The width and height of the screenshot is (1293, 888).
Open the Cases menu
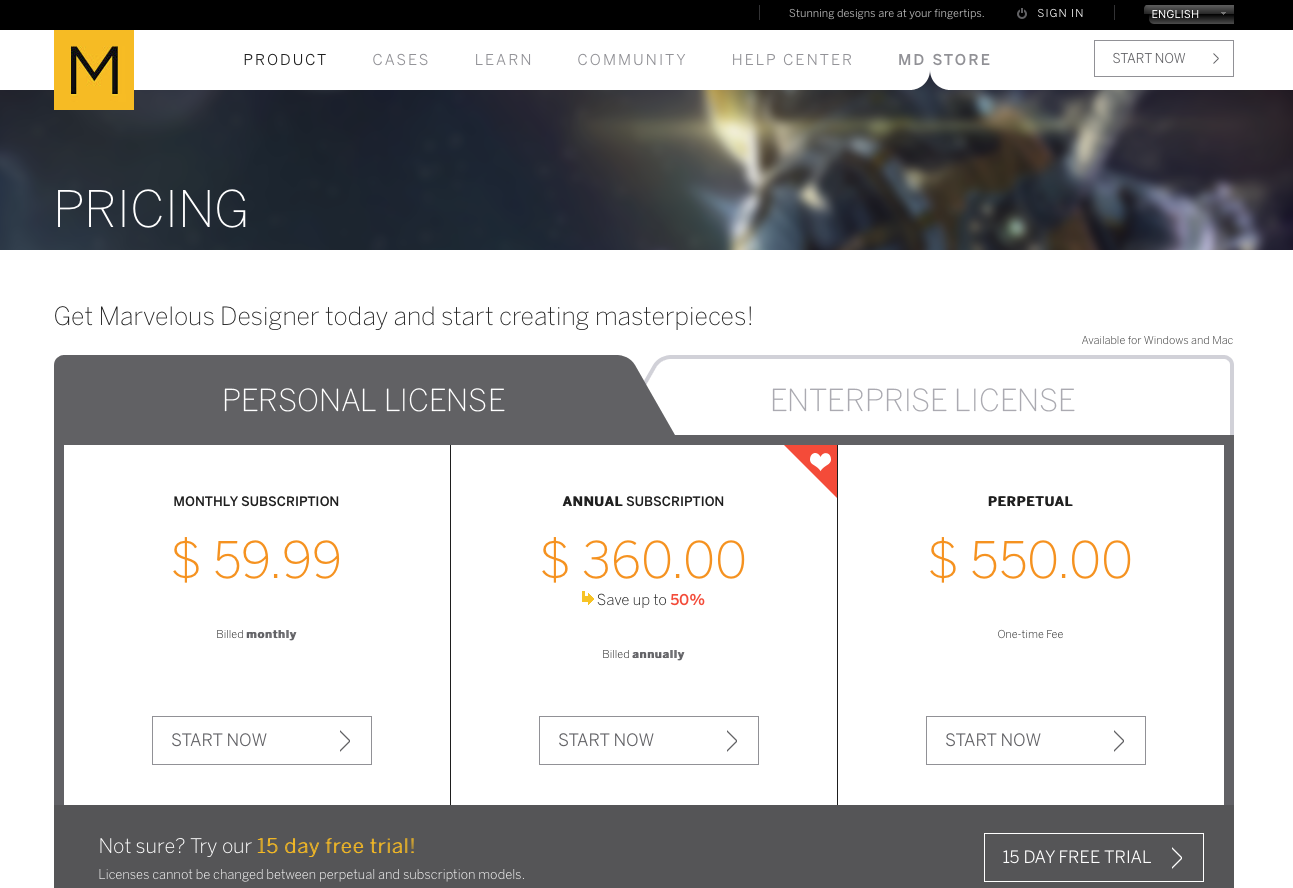[x=401, y=60]
